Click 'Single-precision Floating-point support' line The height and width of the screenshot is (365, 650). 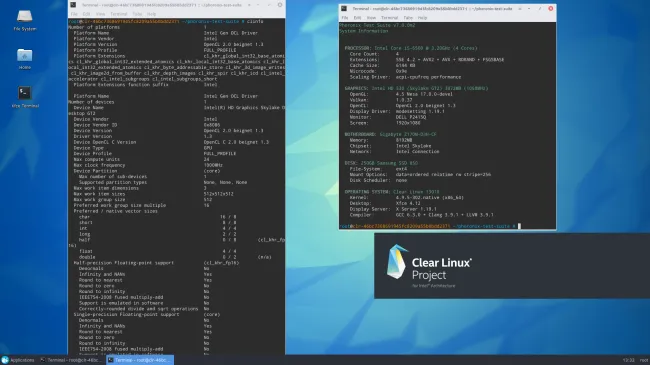tap(147, 314)
